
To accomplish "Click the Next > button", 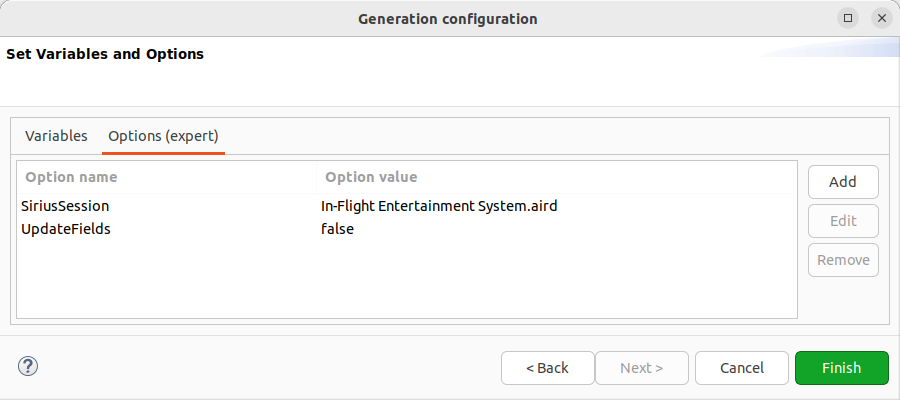I will click(x=641, y=368).
